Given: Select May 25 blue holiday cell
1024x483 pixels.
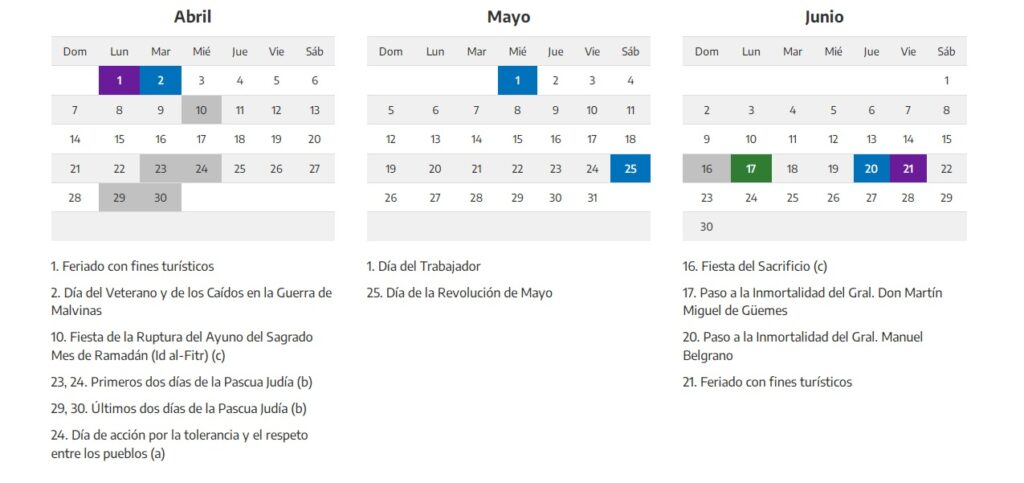Looking at the screenshot, I should point(630,169).
